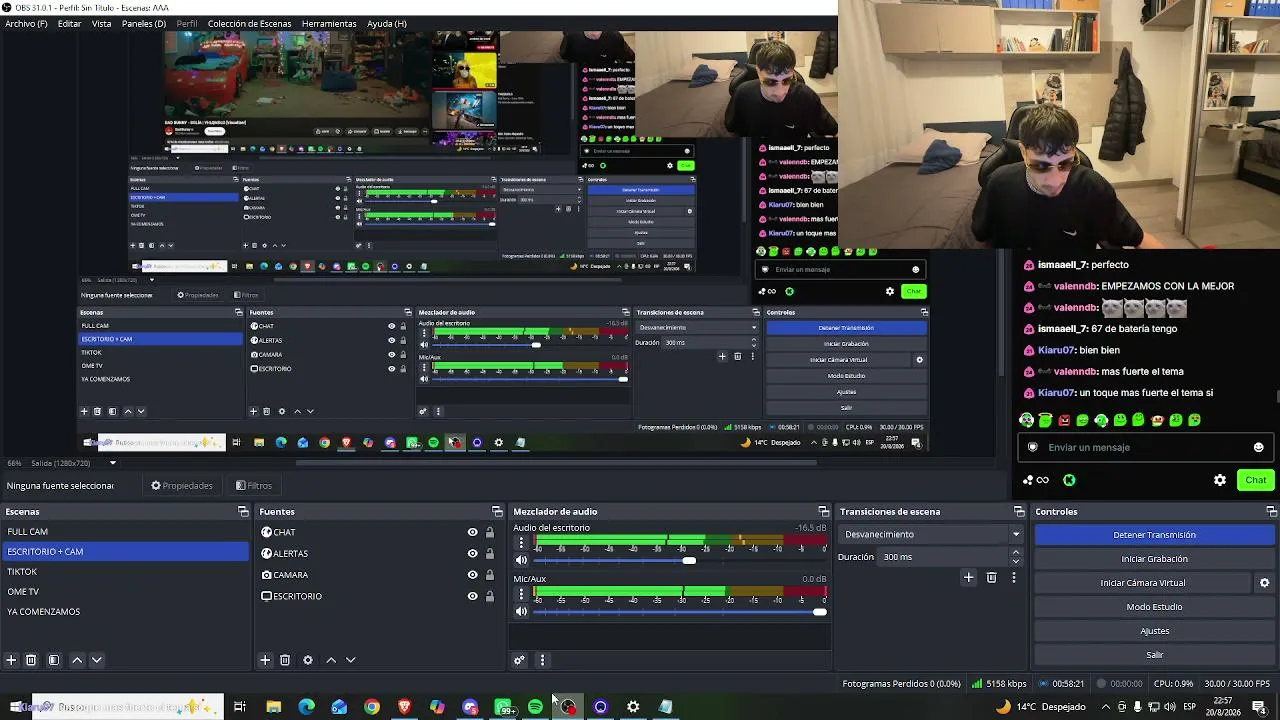Image resolution: width=1280 pixels, height=720 pixels.
Task: Move the selected source down in Fuentes
Action: (x=351, y=660)
